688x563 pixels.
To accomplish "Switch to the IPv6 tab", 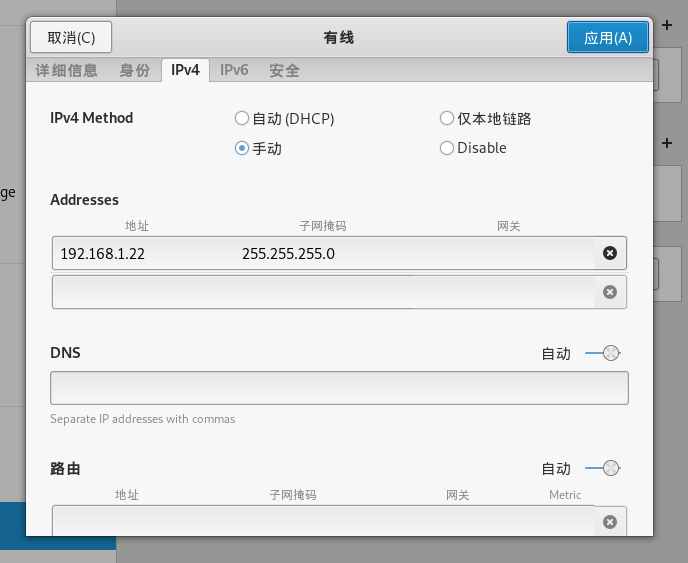I will coord(234,70).
